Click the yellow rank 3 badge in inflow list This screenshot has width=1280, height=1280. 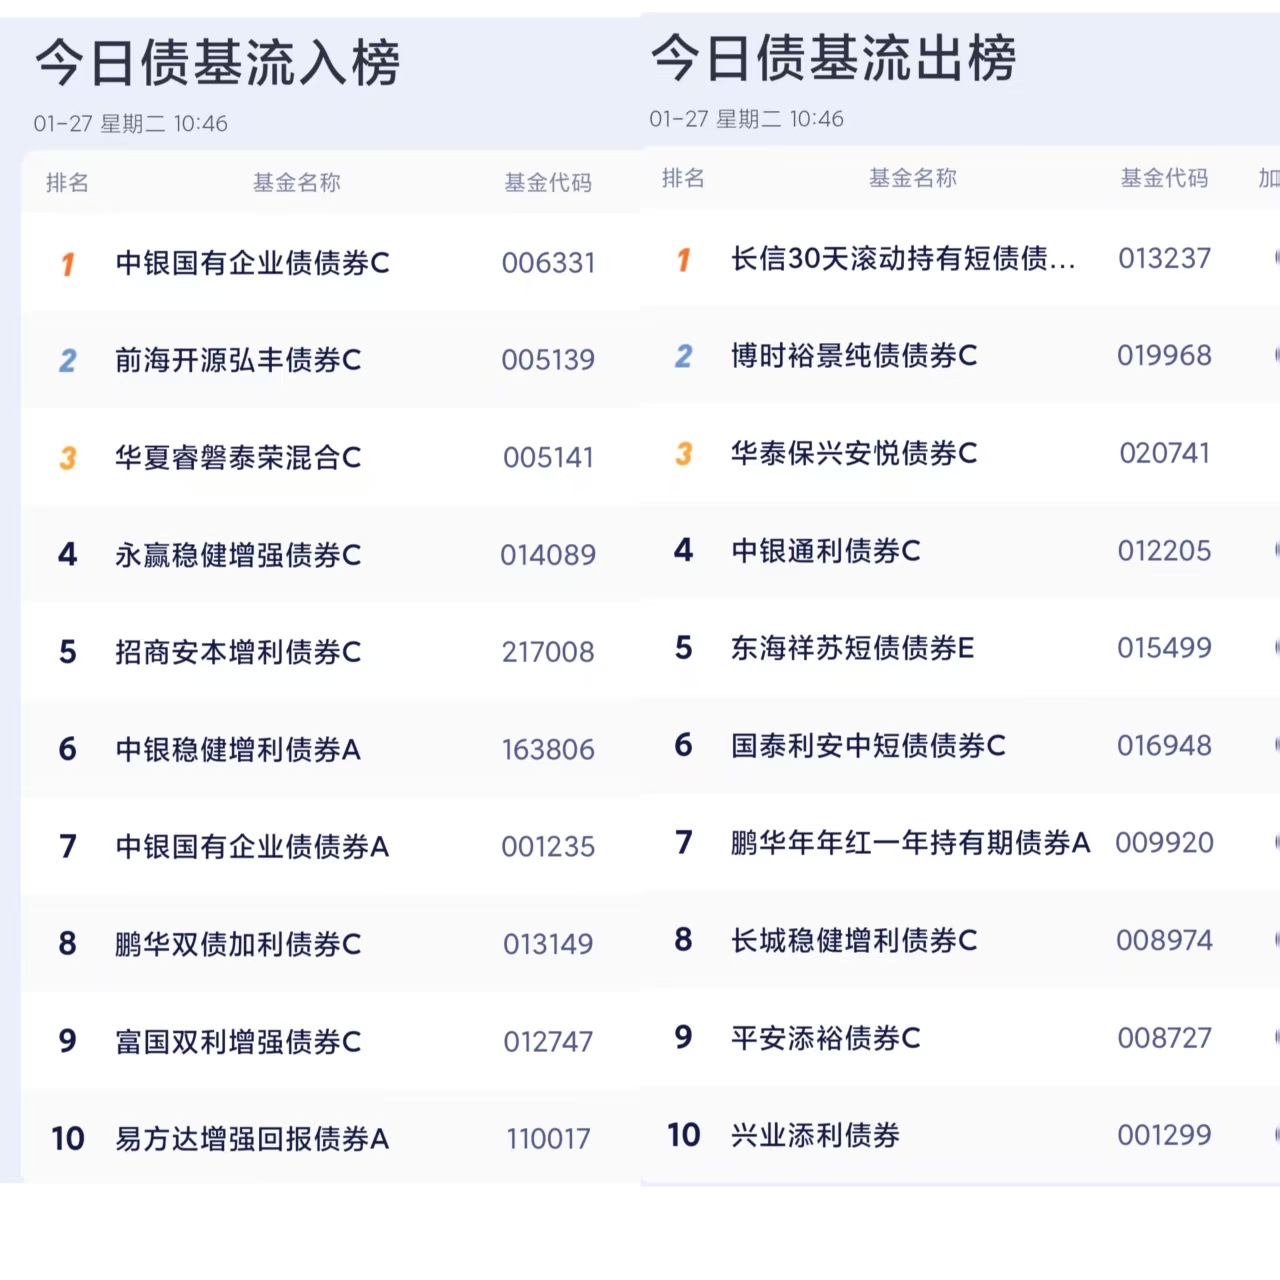tap(67, 458)
